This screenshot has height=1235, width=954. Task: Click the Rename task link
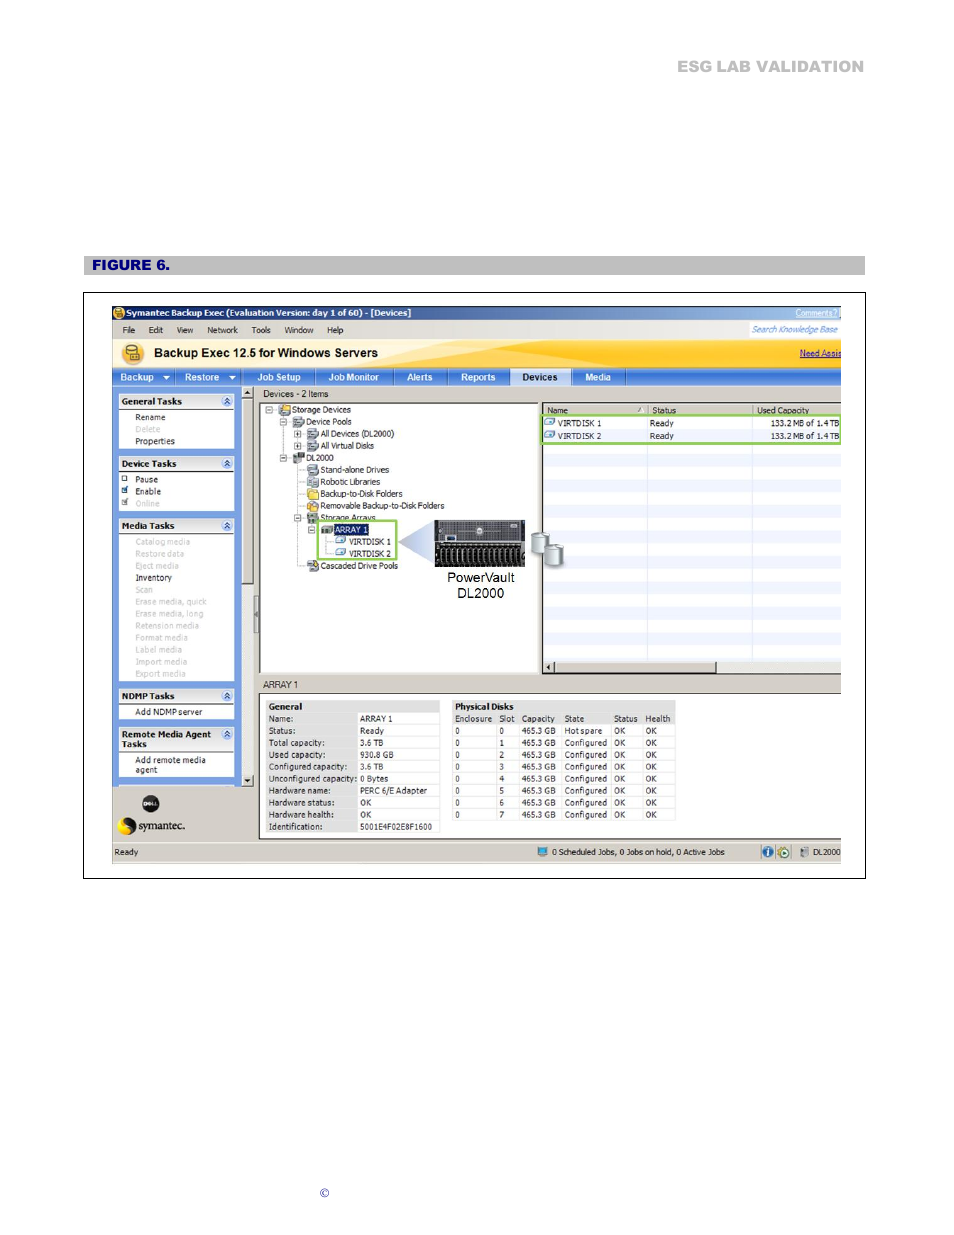tap(150, 417)
